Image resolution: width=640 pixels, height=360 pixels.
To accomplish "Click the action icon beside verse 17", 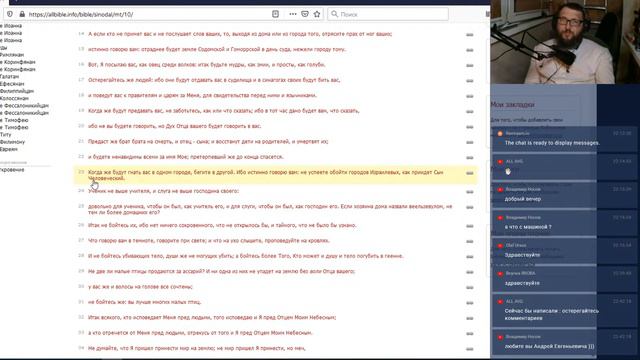I will 470,81.
